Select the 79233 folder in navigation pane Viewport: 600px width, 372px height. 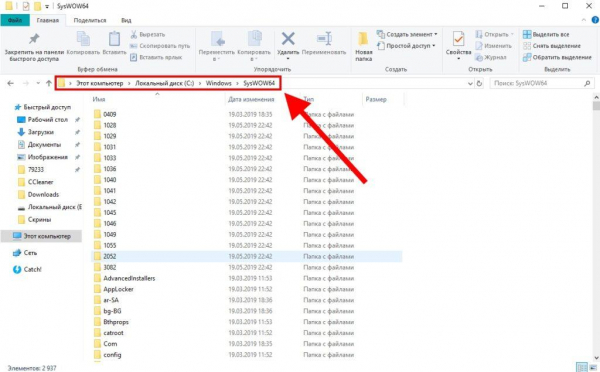click(31, 170)
